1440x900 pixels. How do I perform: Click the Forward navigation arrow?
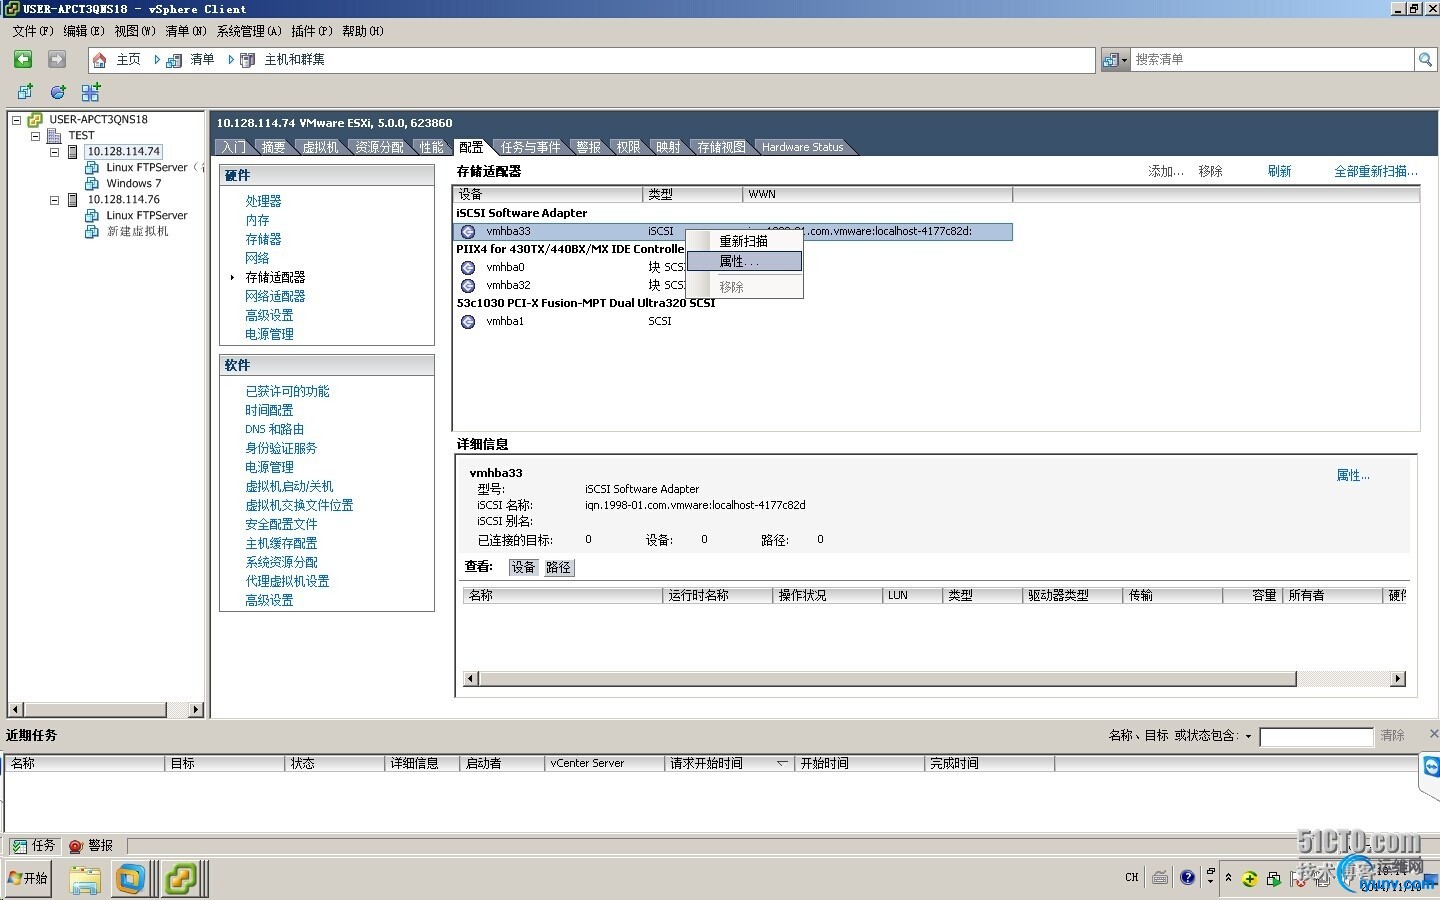pyautogui.click(x=57, y=60)
